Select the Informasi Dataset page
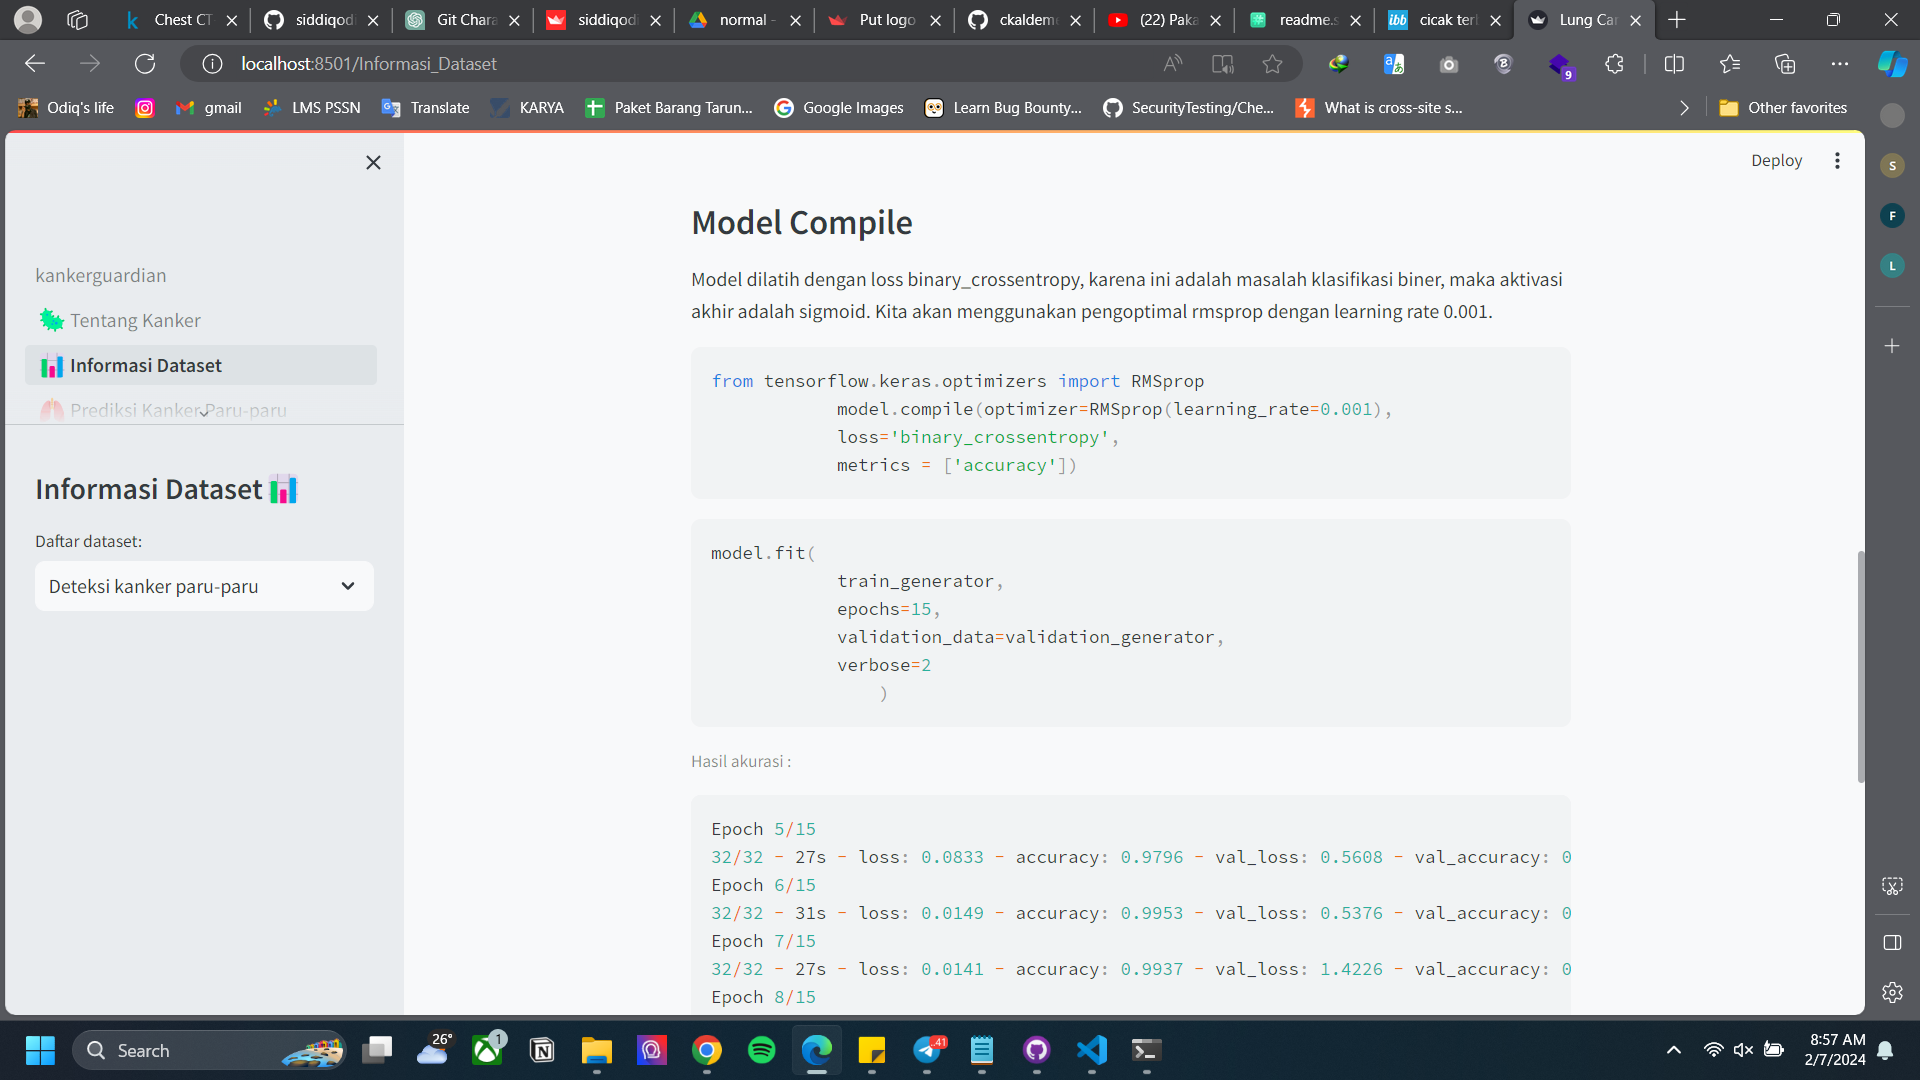This screenshot has width=1920, height=1080. tap(146, 366)
